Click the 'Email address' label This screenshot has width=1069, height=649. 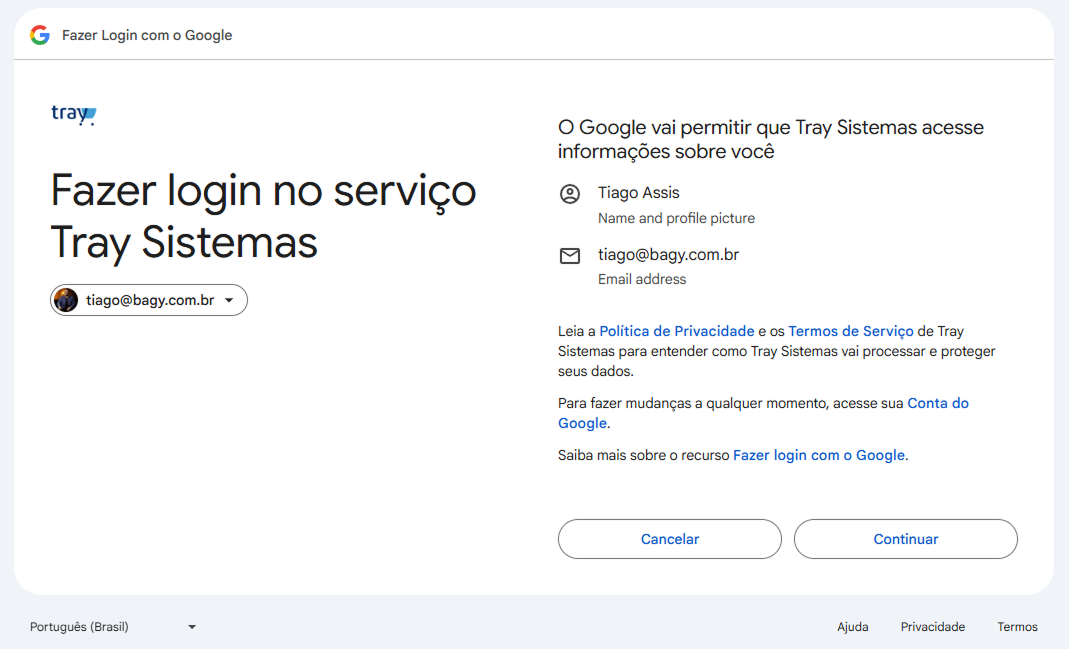click(x=642, y=280)
